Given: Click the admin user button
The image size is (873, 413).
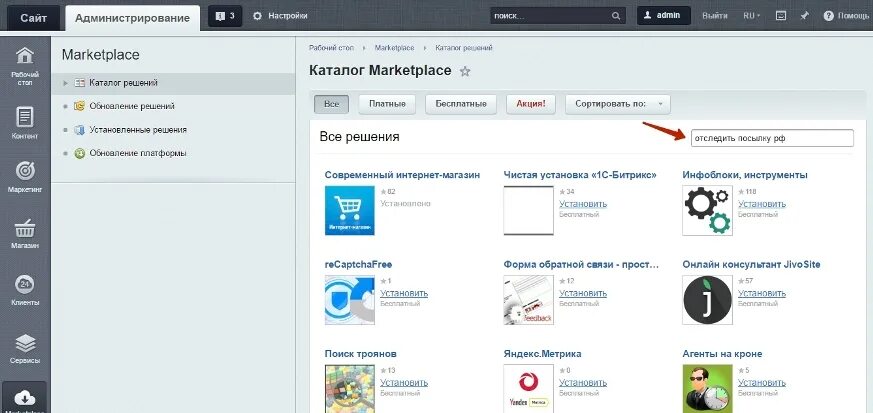Looking at the screenshot, I should click(664, 16).
